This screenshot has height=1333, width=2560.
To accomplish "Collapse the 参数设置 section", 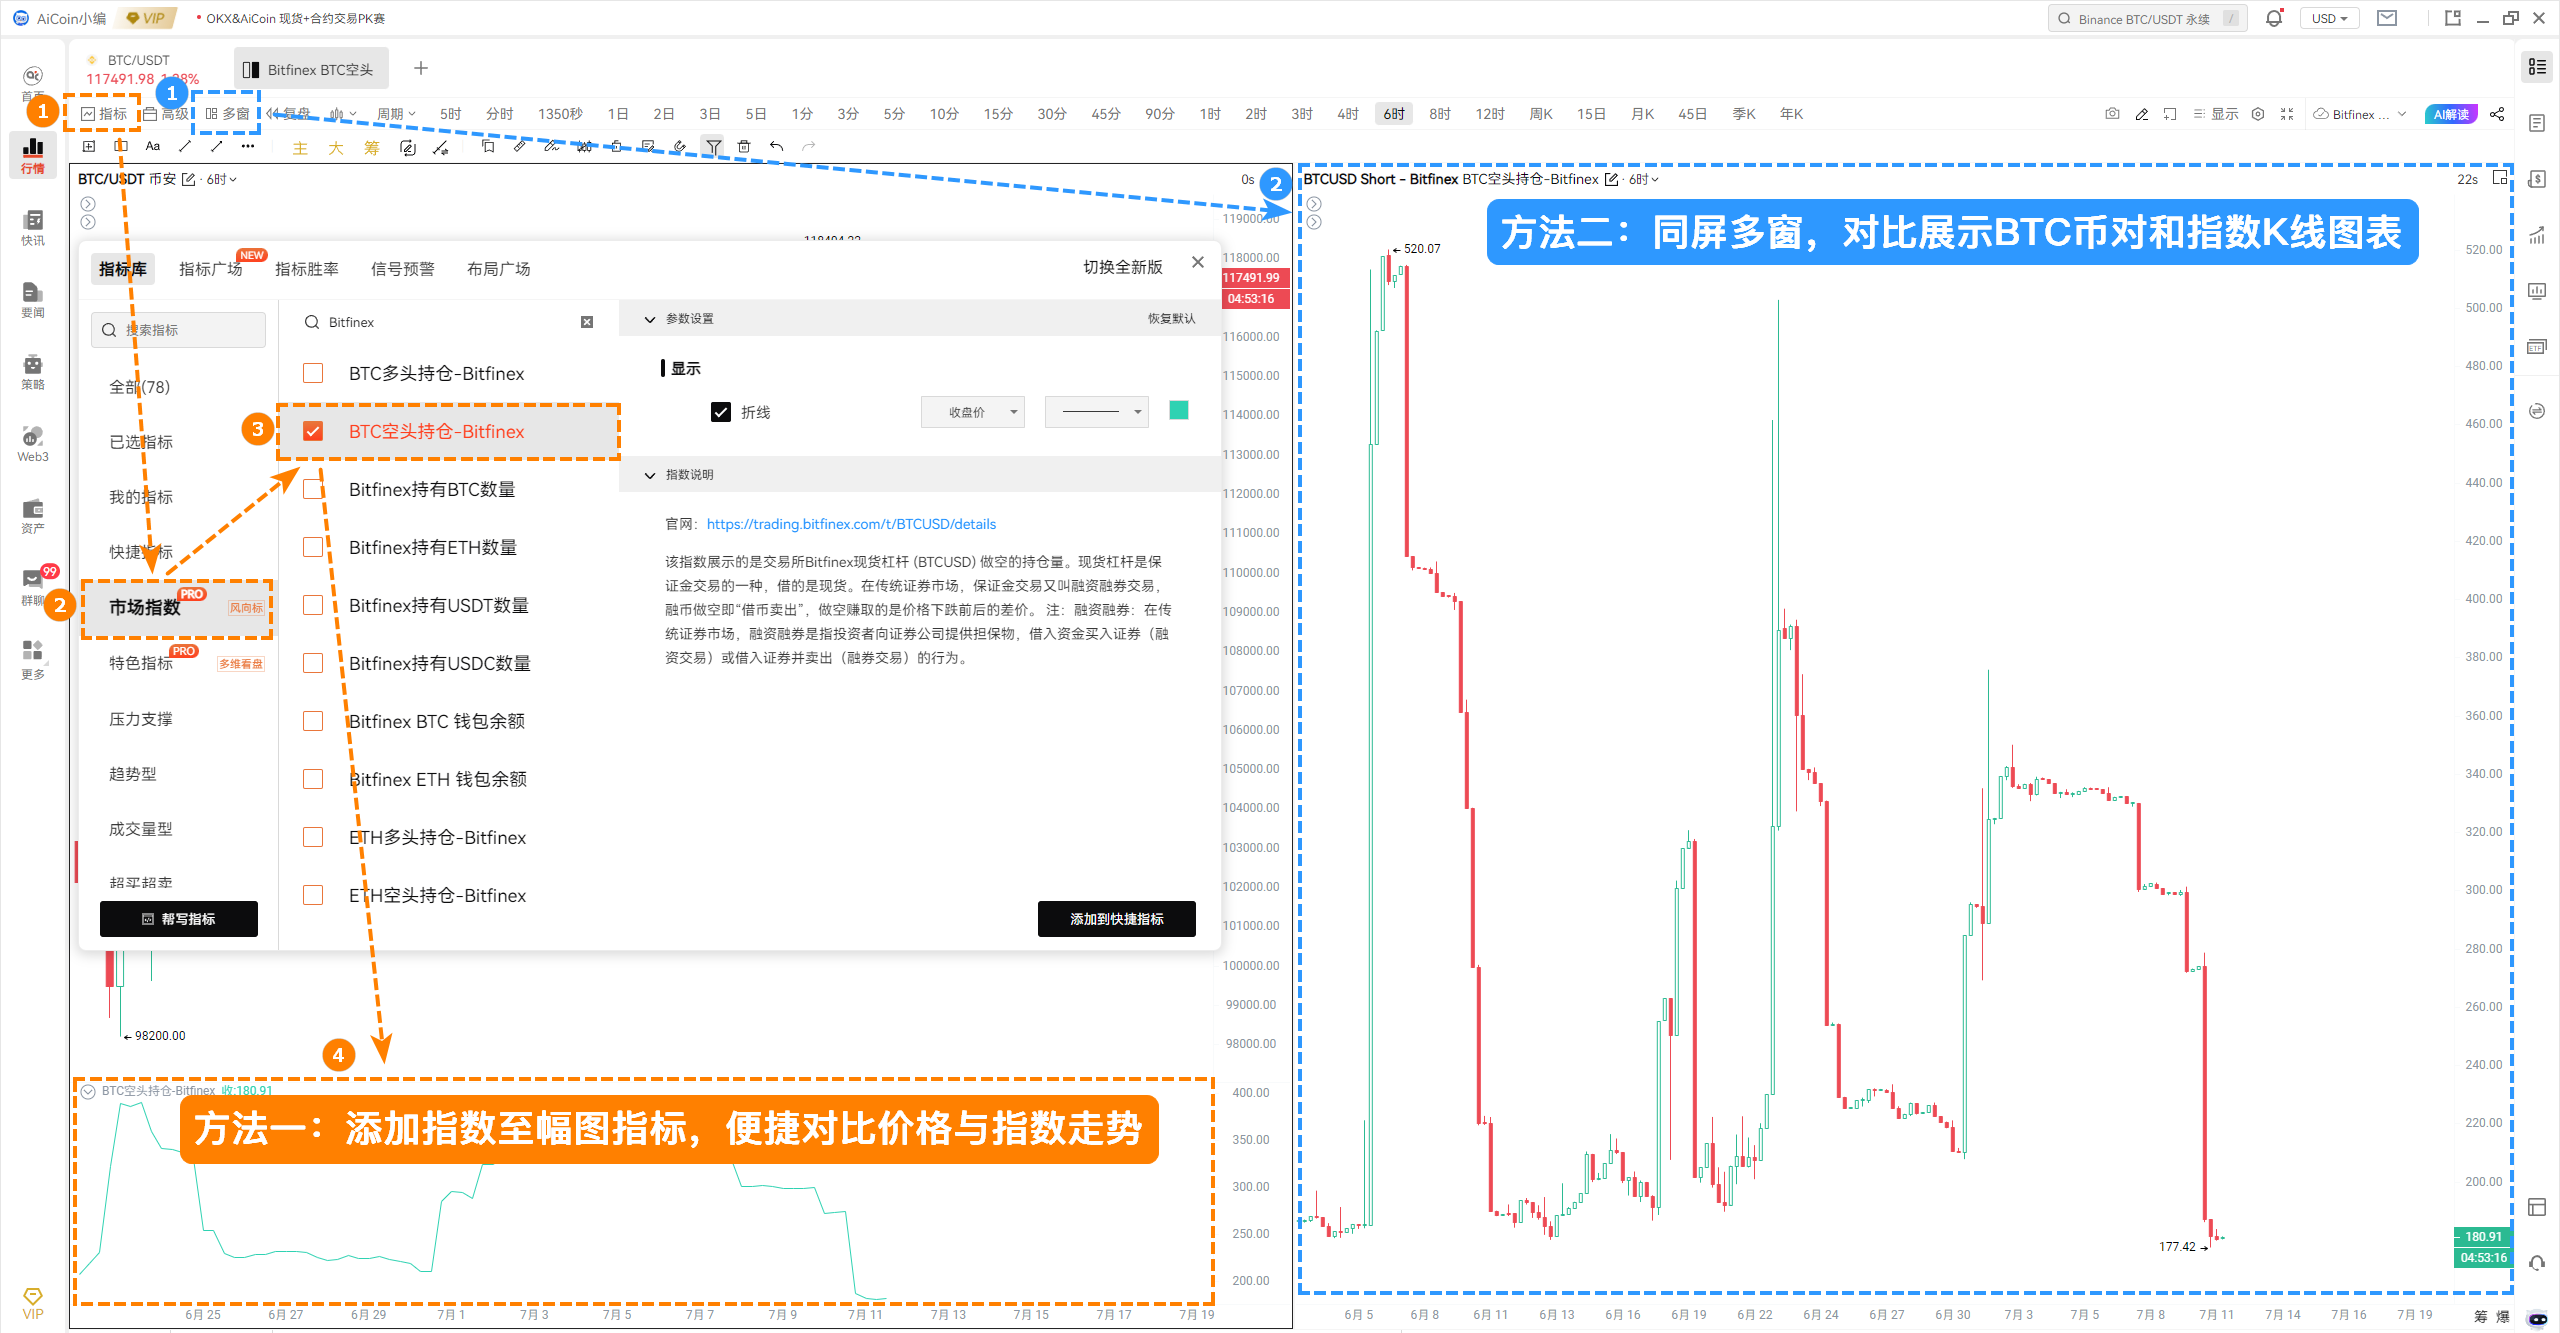I will (x=650, y=319).
